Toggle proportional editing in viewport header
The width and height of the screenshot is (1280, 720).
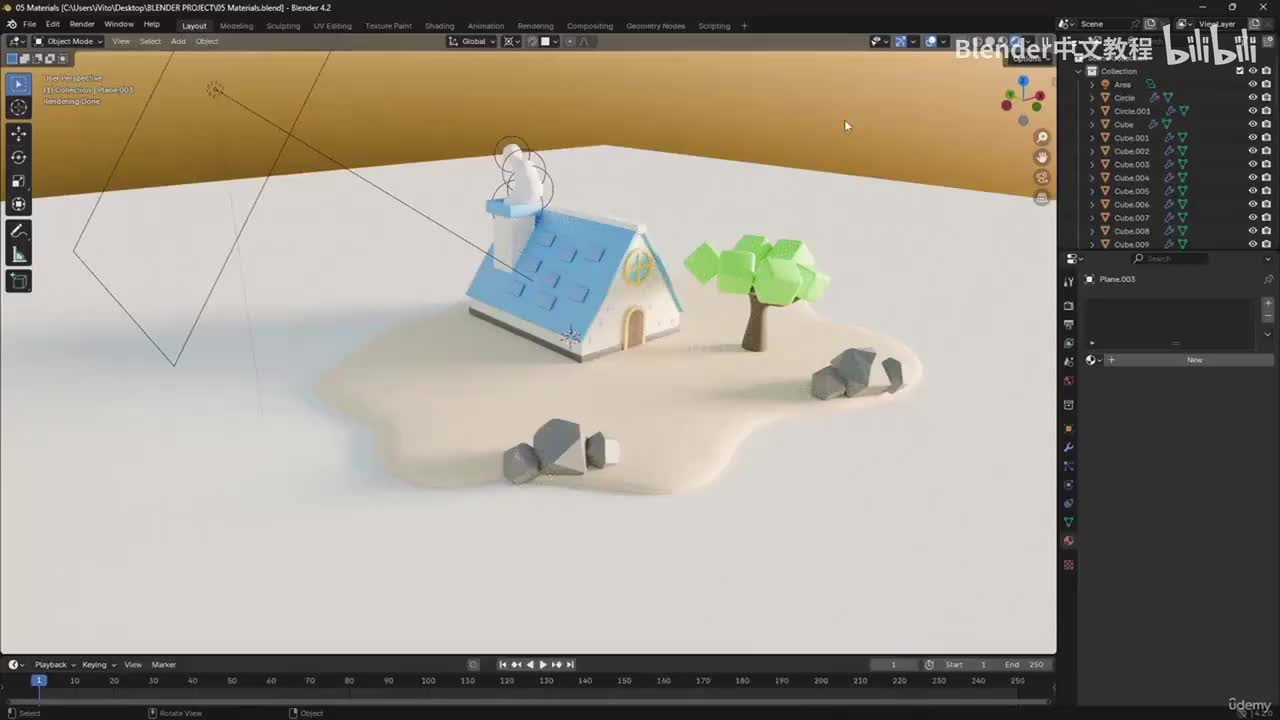[x=570, y=41]
